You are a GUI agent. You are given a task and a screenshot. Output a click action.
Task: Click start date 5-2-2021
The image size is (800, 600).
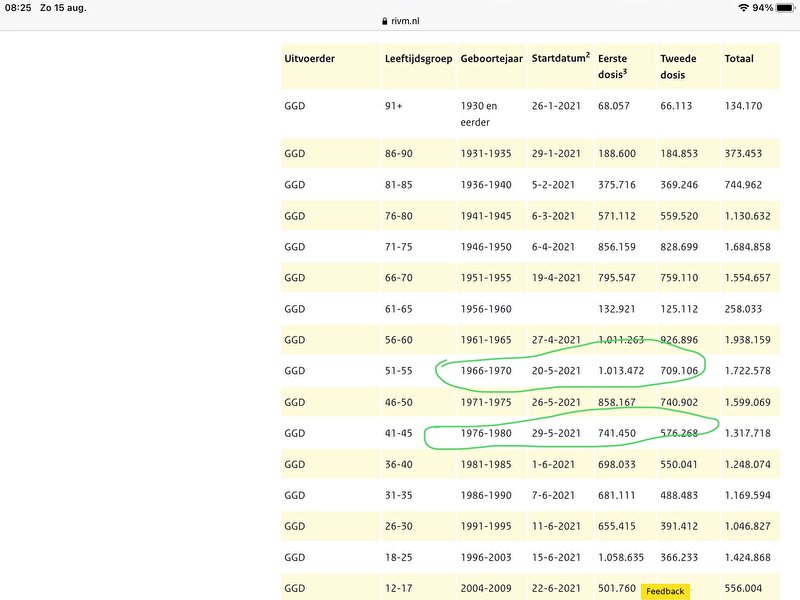pos(553,185)
